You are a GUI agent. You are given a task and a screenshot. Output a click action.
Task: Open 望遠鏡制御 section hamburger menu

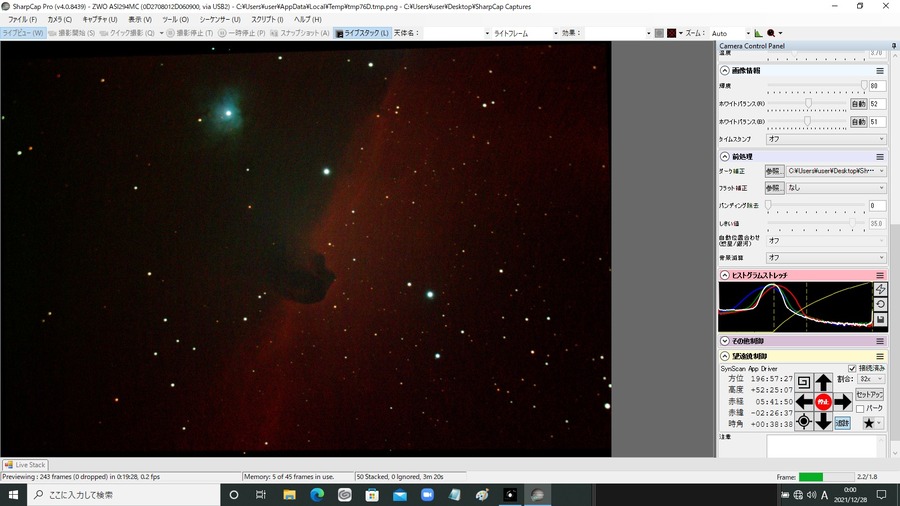(x=879, y=356)
